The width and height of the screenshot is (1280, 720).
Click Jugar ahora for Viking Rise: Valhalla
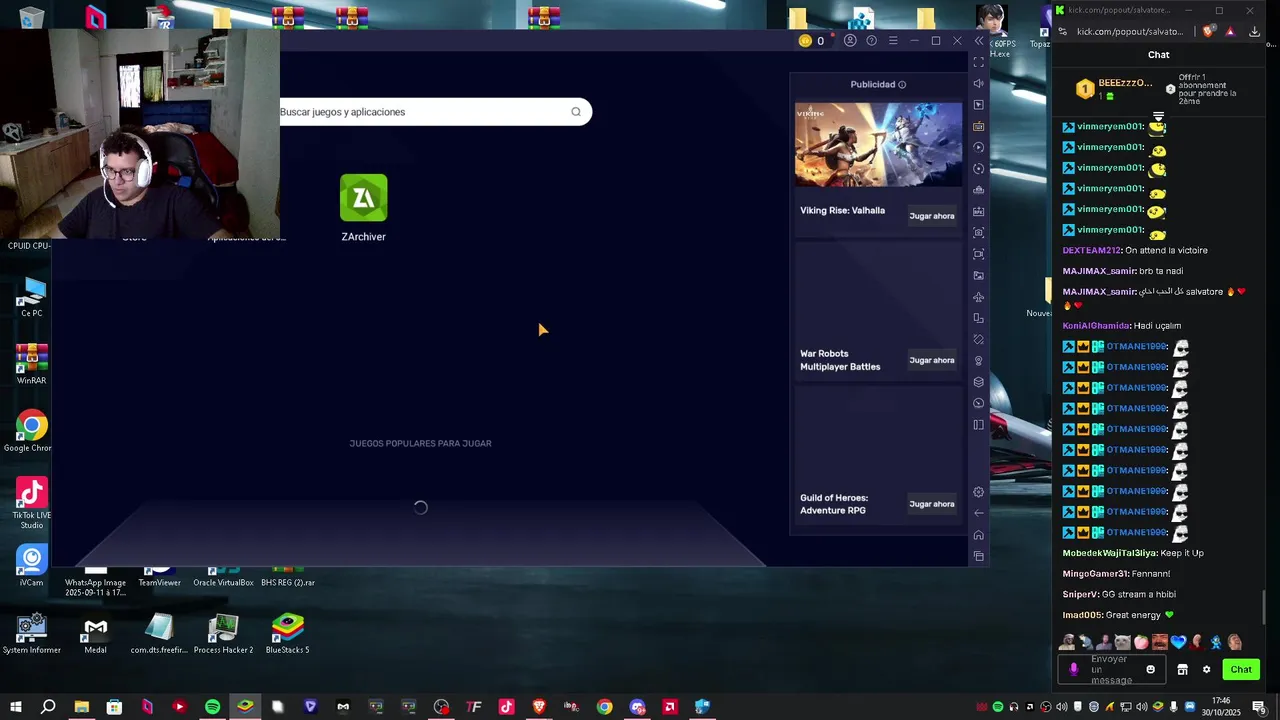coord(931,216)
